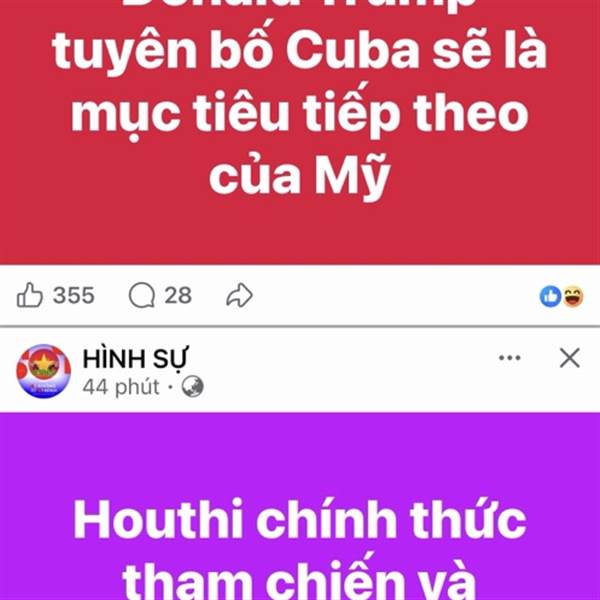Check the globe public audience icon
This screenshot has height=600, width=600.
tap(192, 386)
